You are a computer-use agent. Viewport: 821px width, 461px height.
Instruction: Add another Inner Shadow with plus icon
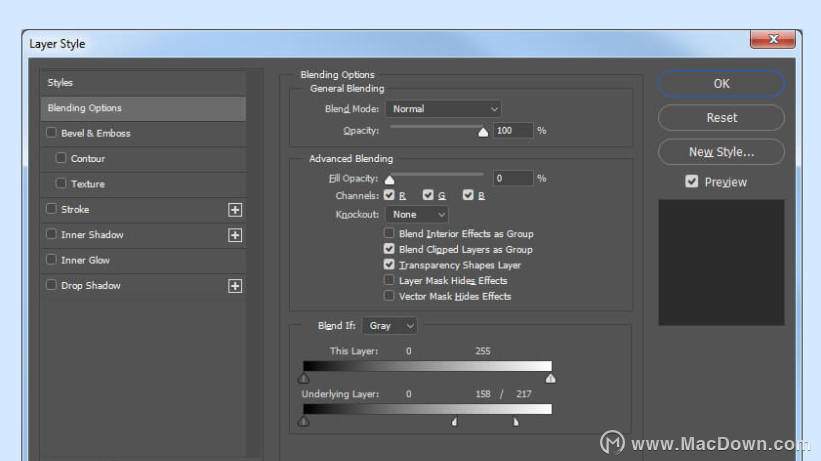point(235,235)
